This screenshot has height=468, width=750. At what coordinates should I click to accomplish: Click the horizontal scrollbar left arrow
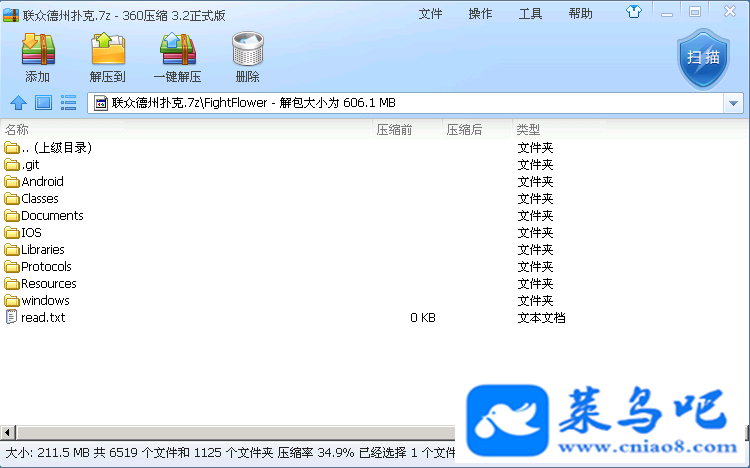point(8,433)
